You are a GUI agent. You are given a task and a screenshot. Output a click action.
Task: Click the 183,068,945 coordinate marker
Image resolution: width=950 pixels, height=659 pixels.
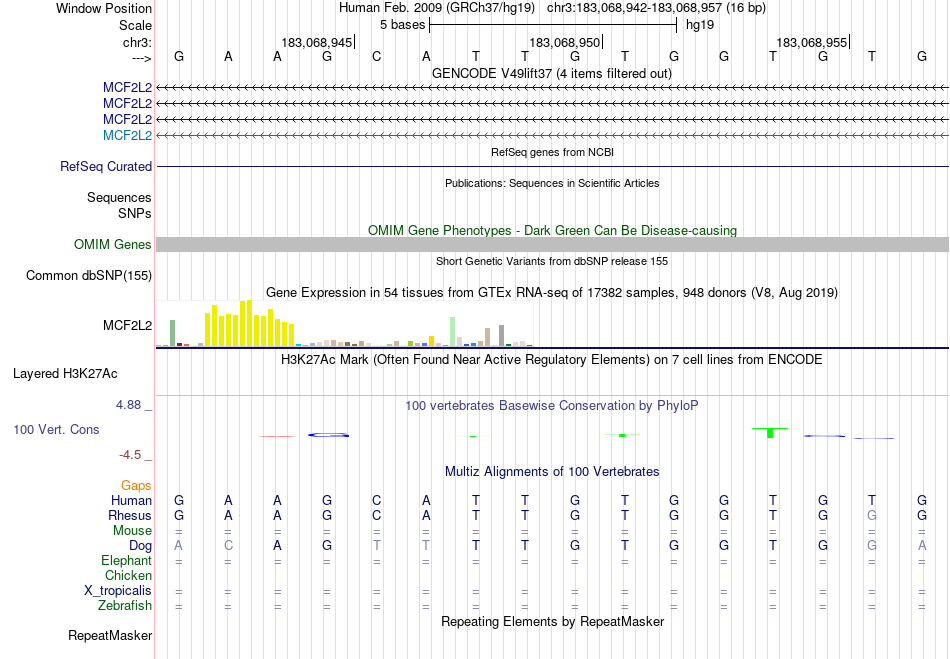[x=317, y=42]
